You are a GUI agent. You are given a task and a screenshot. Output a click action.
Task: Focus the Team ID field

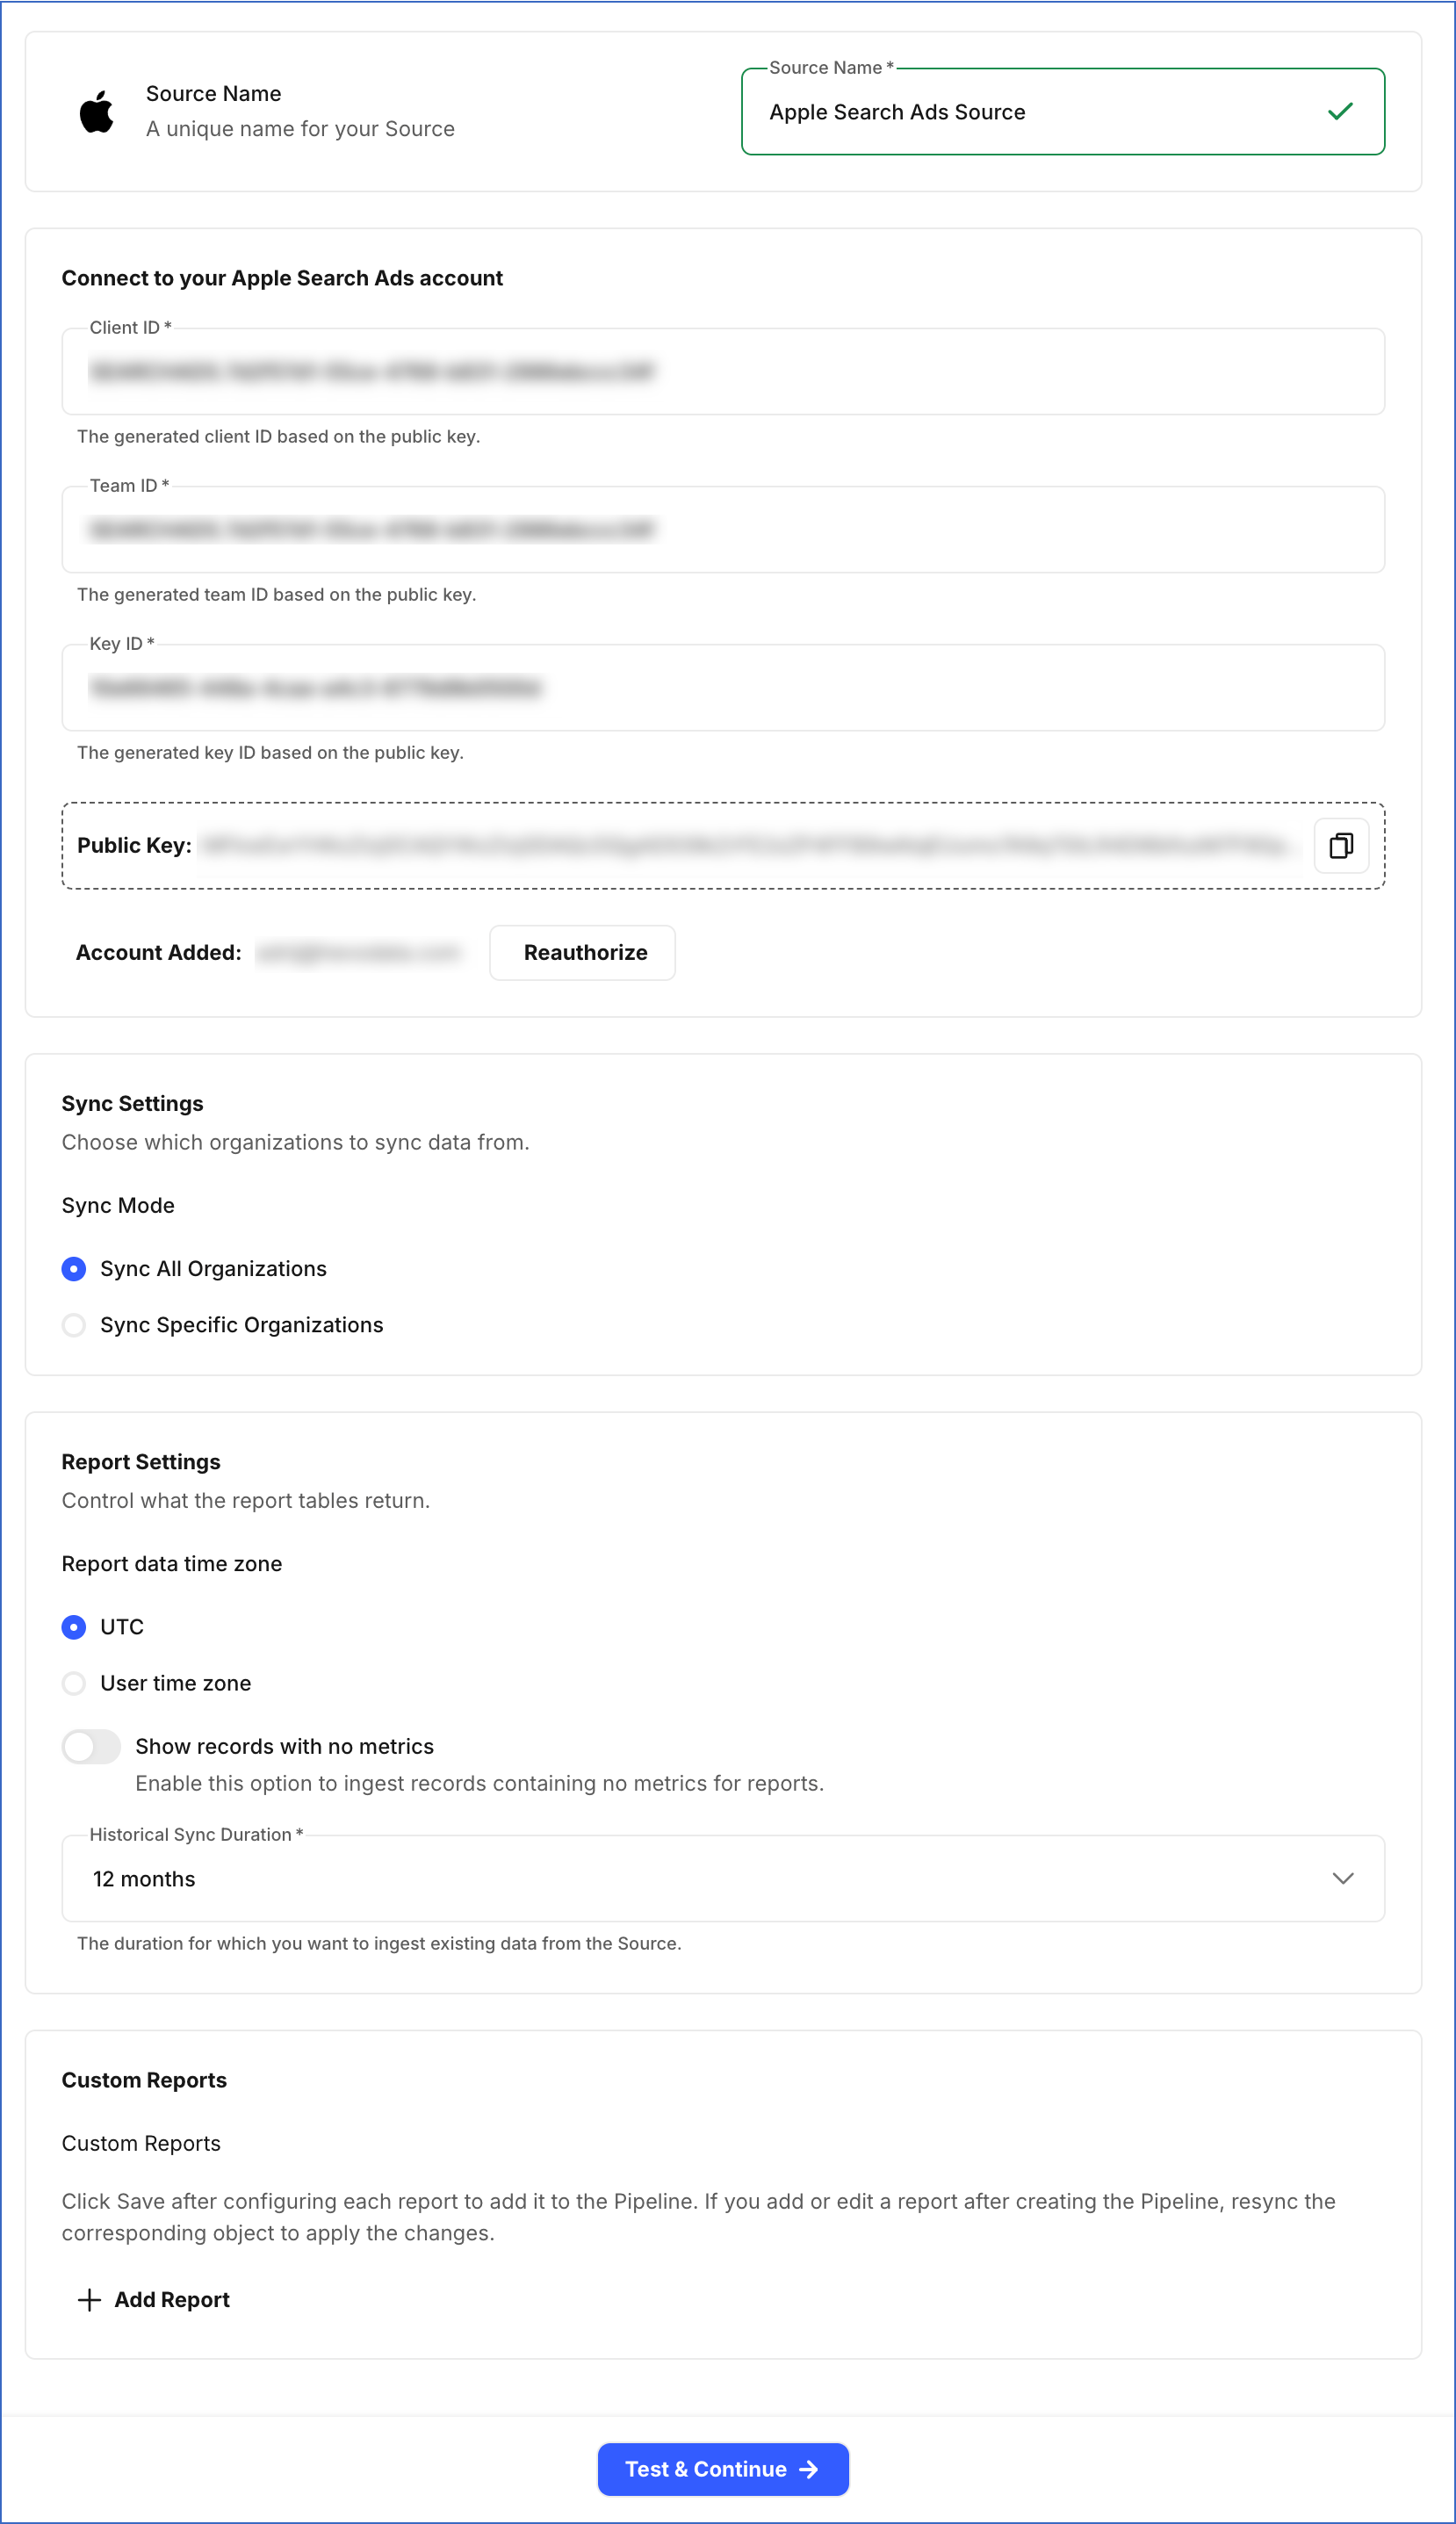point(723,530)
